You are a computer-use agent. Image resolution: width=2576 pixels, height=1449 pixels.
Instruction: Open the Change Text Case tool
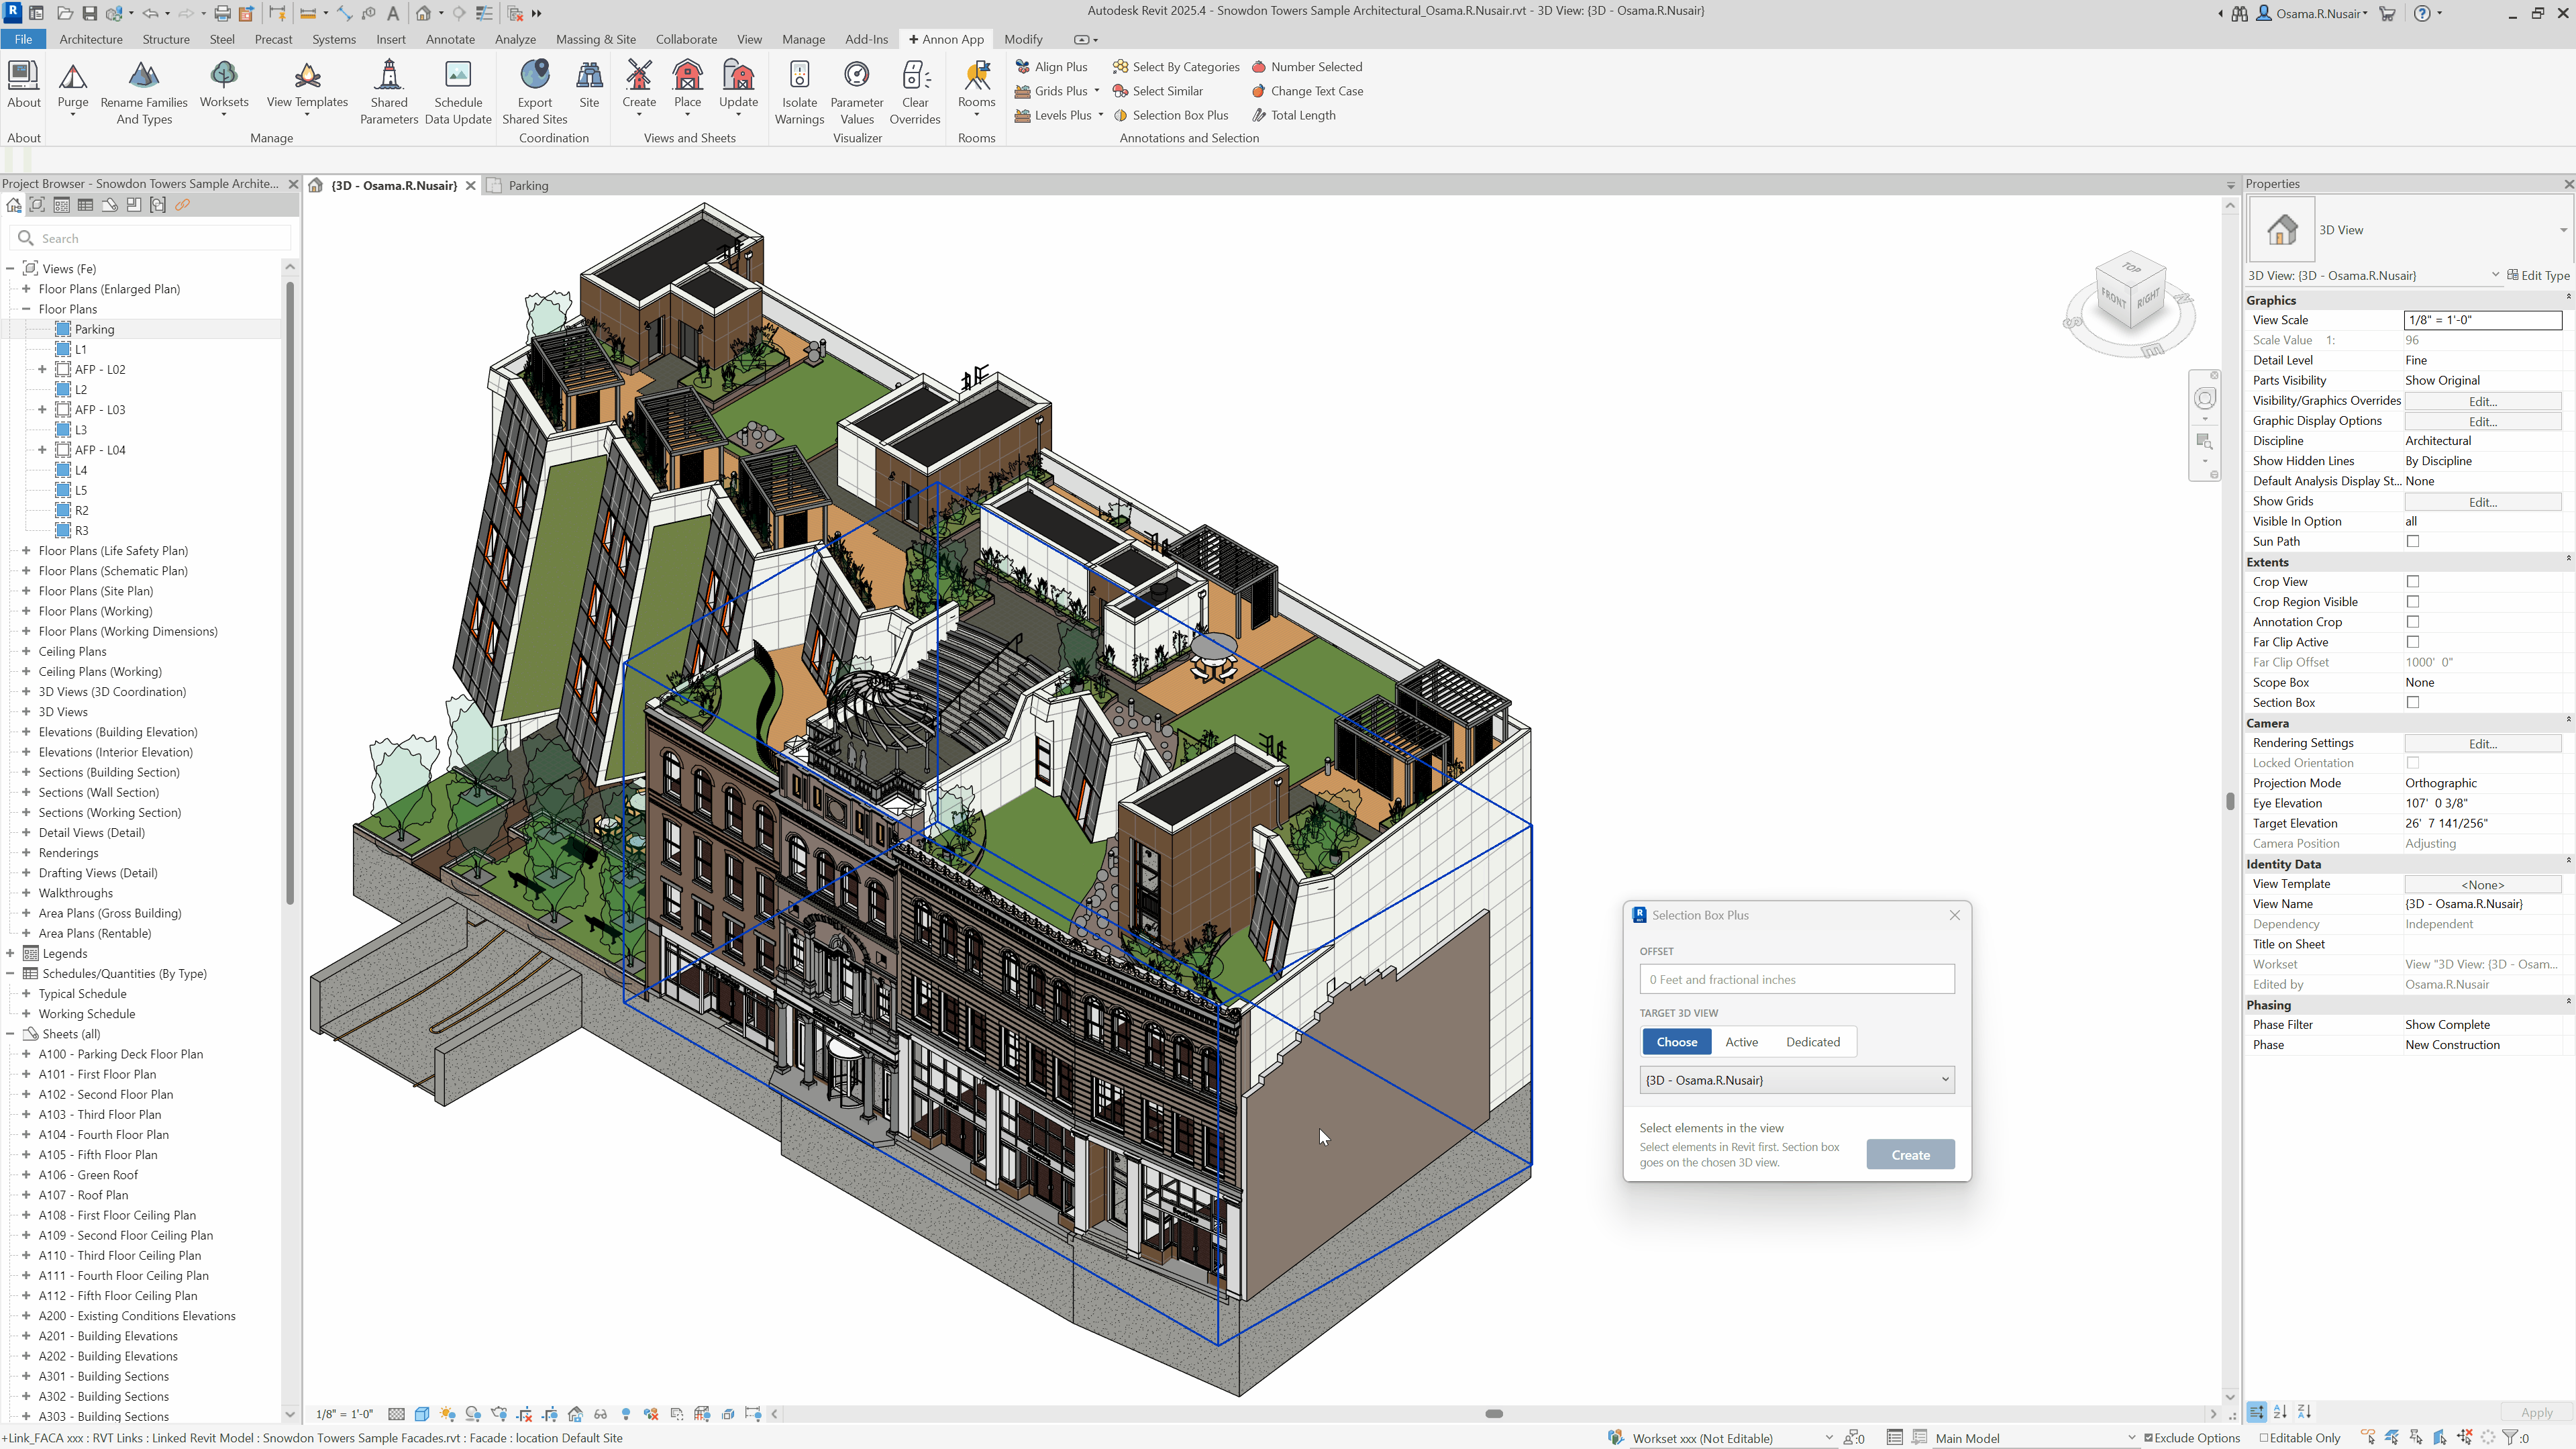[1307, 91]
